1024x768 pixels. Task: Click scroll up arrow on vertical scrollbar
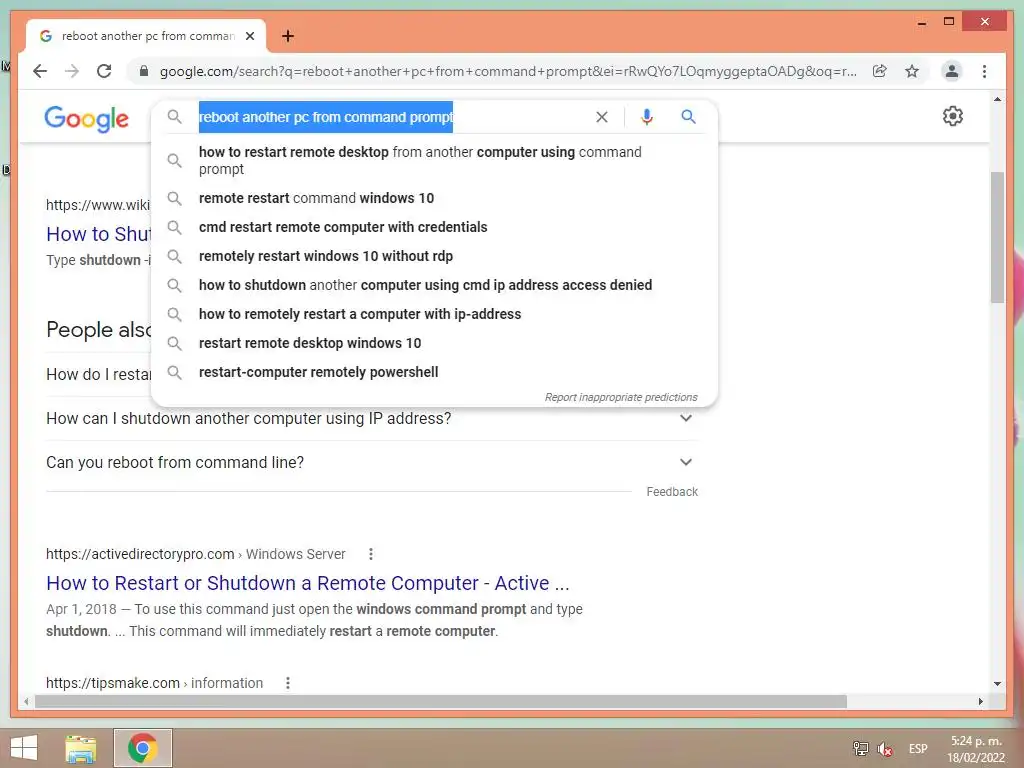(997, 99)
